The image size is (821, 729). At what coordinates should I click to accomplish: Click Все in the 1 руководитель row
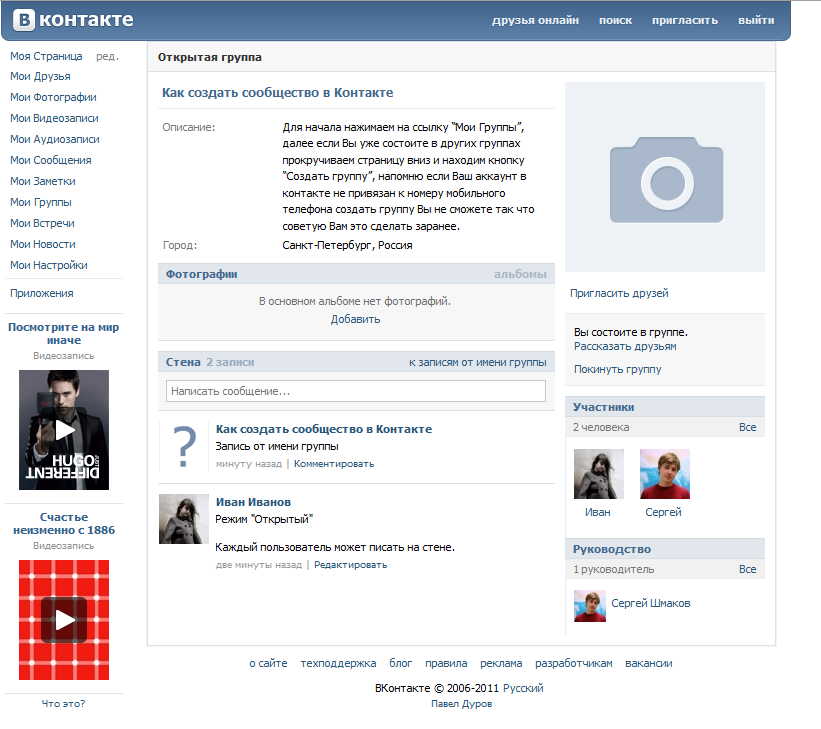747,569
